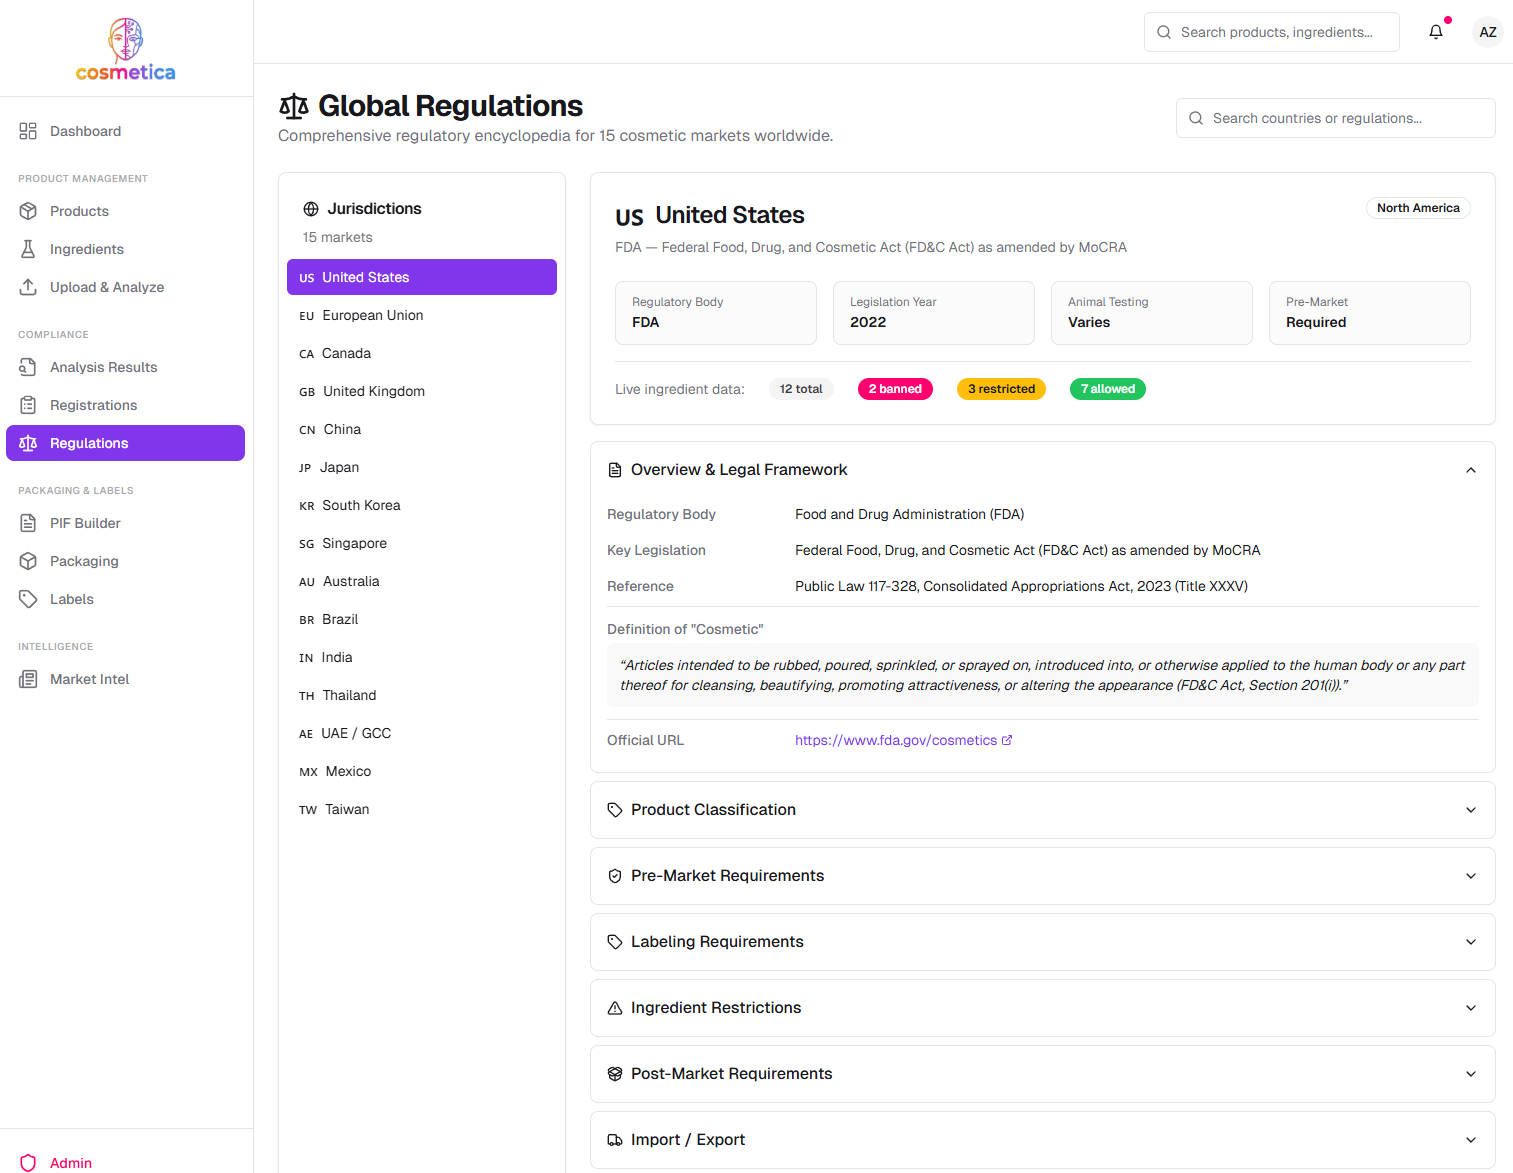The image size is (1513, 1173).
Task: Select Japan from the jurisdictions list
Action: [339, 467]
